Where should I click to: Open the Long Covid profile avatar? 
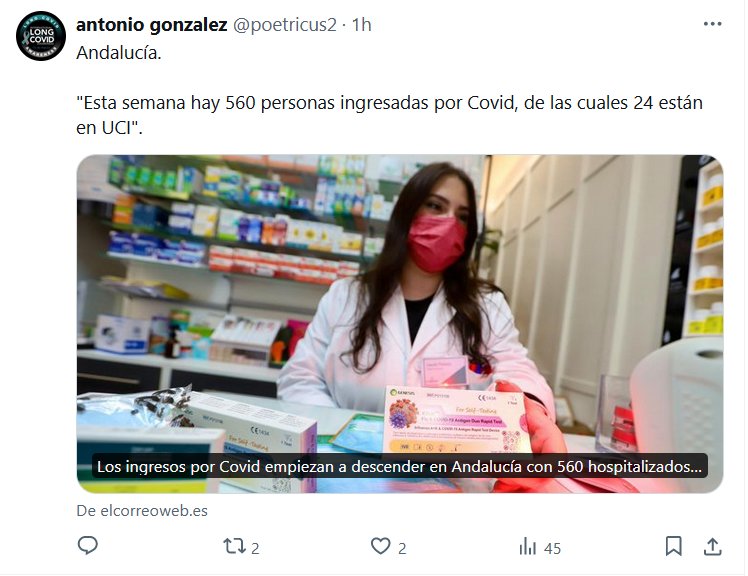[41, 36]
